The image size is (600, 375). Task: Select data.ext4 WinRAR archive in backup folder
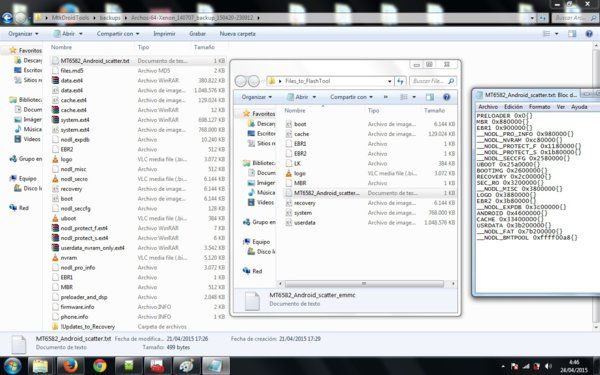[x=72, y=80]
